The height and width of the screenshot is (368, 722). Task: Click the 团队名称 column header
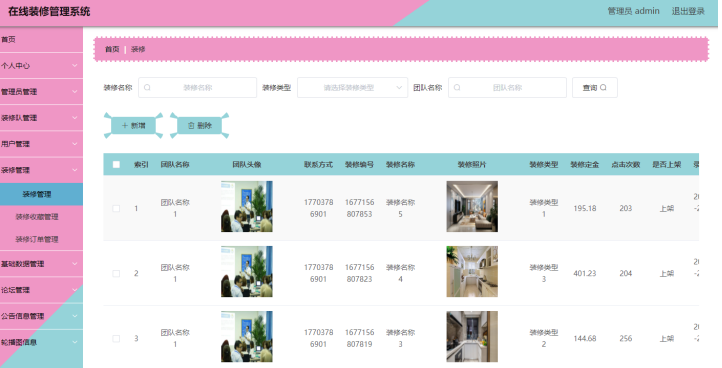click(175, 164)
